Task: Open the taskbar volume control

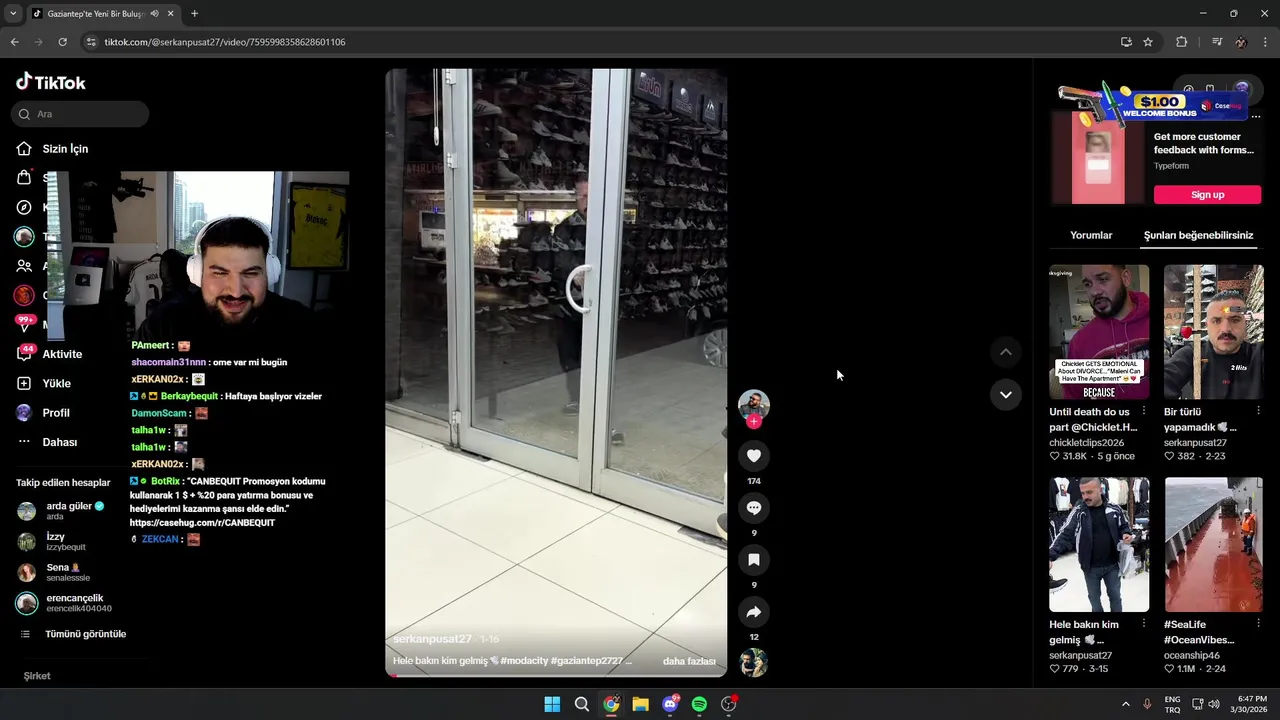Action: pos(1214,704)
